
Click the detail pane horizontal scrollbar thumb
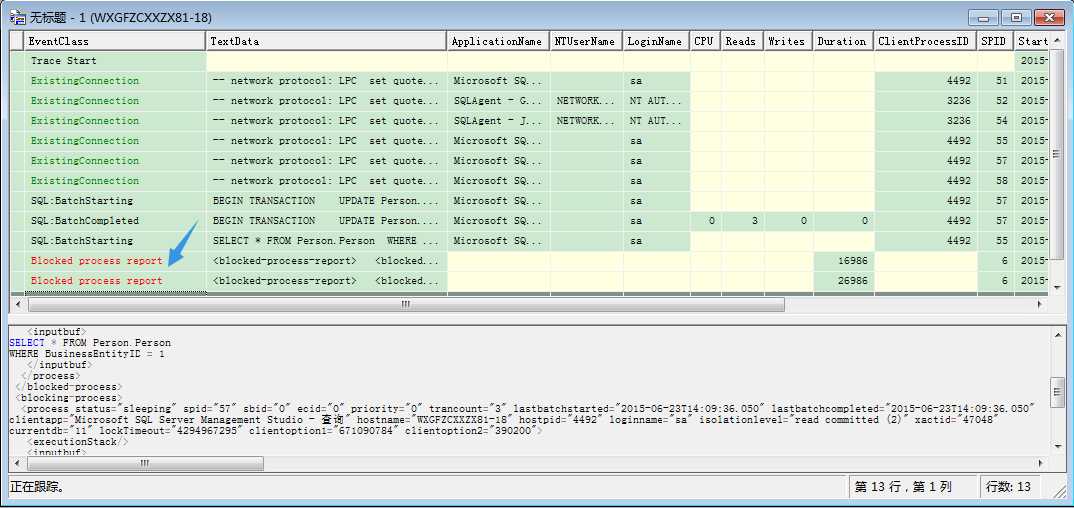(145, 463)
